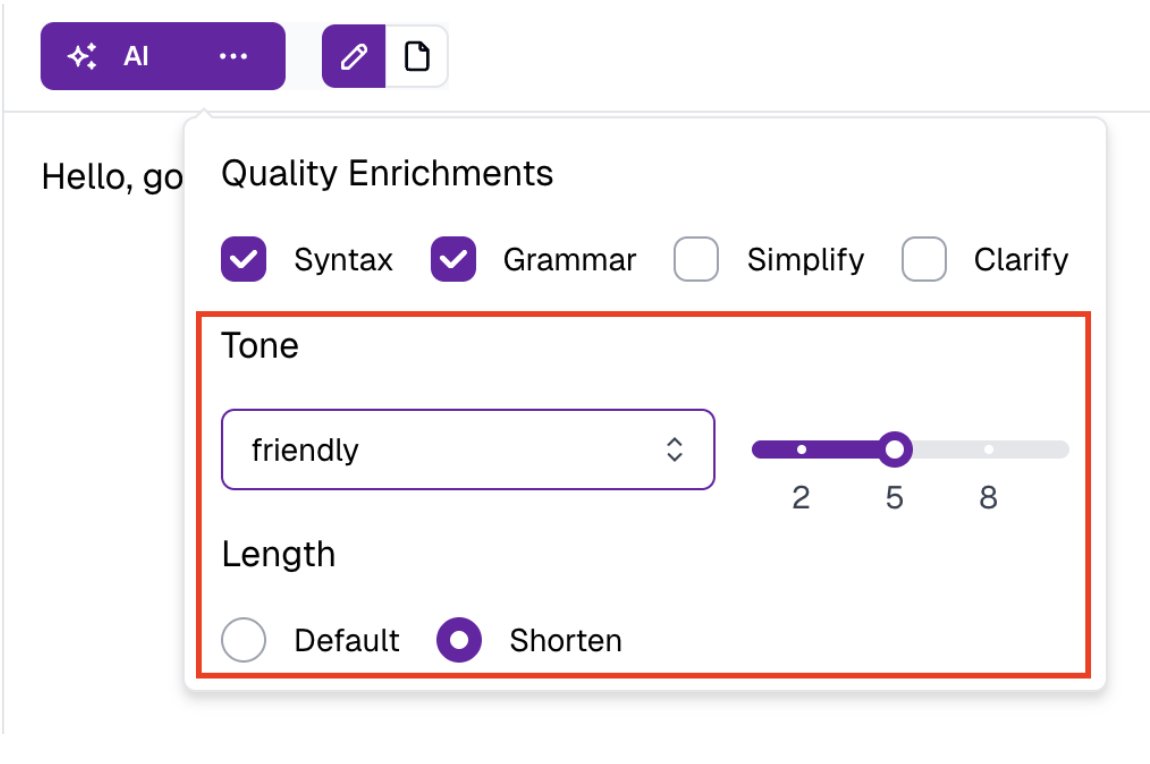Click the Shorten label text
The height and width of the screenshot is (764, 1150).
tap(565, 640)
